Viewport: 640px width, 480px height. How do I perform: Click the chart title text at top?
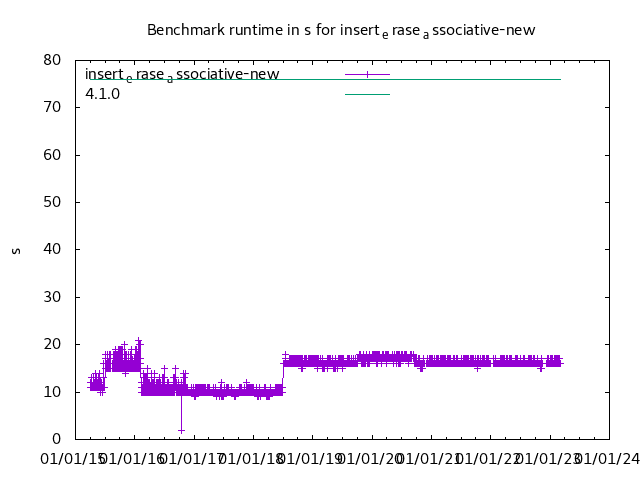coord(341,30)
